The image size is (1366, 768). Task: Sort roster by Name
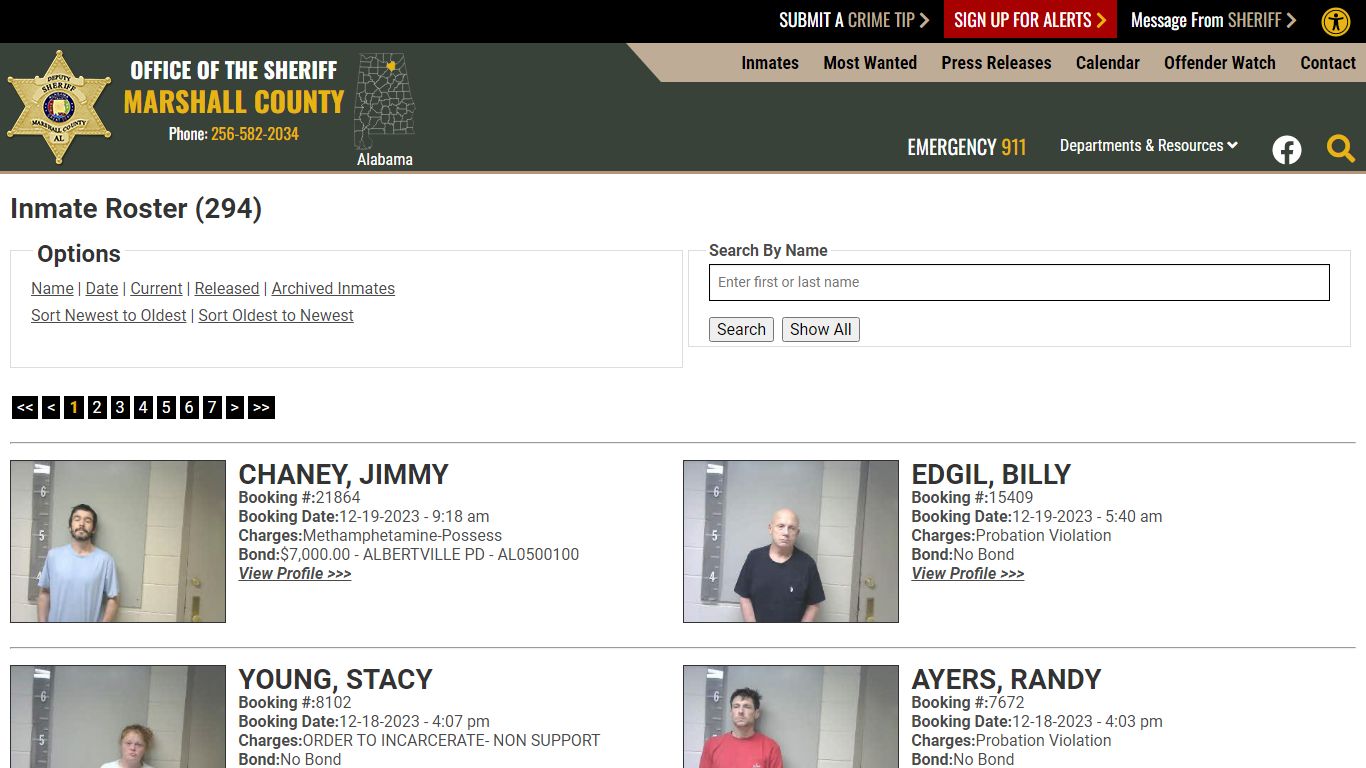[x=52, y=288]
